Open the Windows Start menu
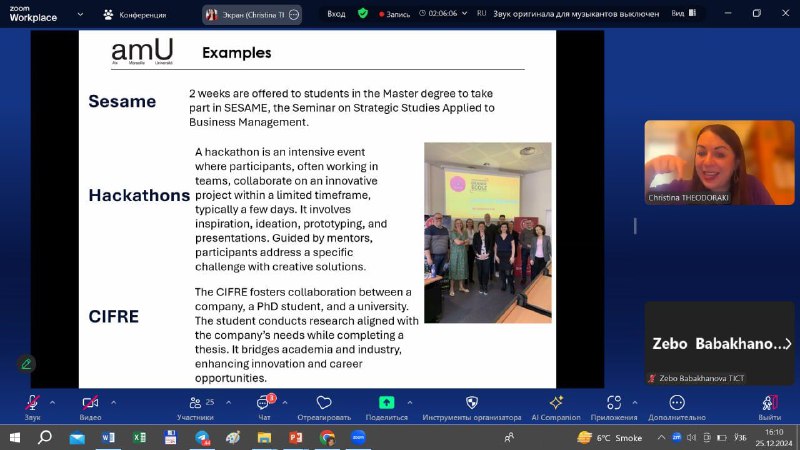This screenshot has height=450, width=800. point(15,437)
